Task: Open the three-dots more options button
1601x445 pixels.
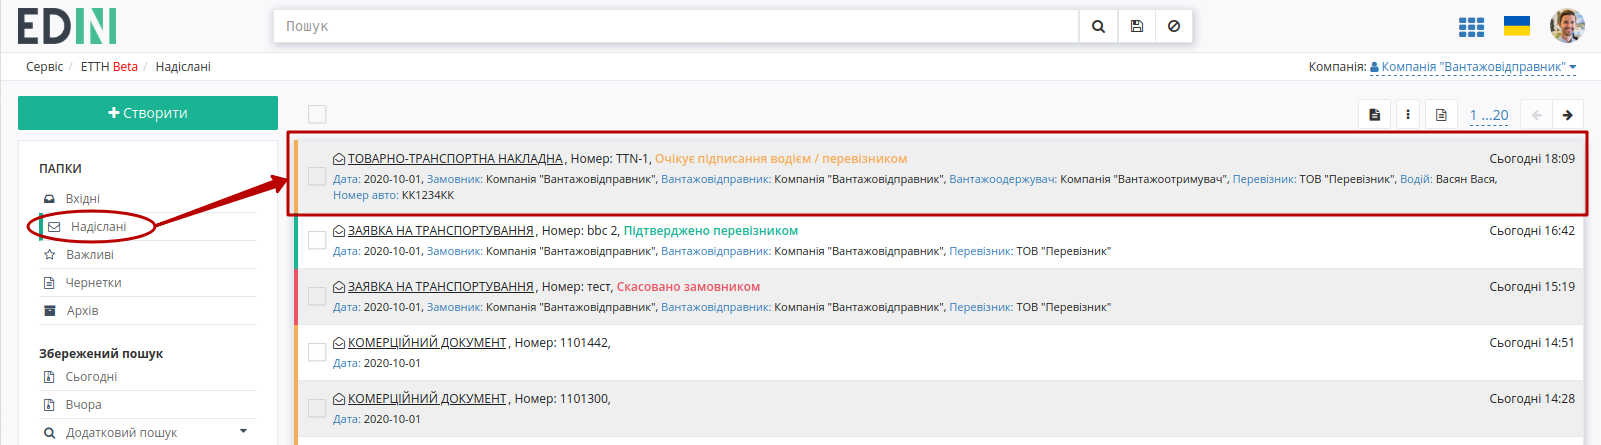Action: (x=1408, y=115)
